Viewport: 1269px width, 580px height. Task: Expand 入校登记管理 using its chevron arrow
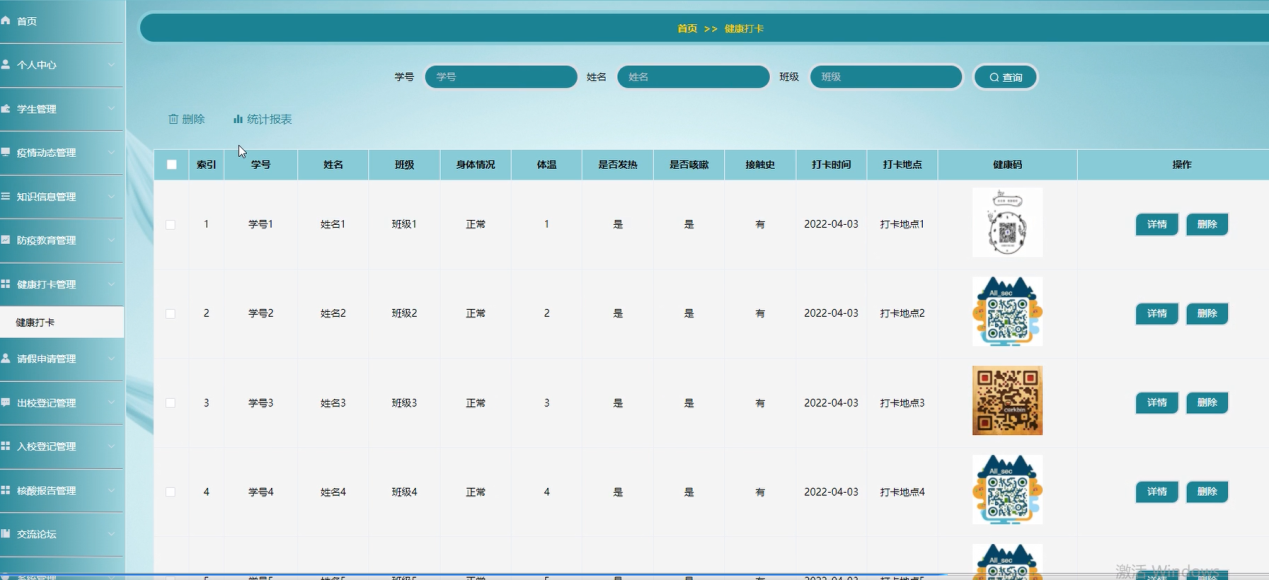click(x=112, y=447)
